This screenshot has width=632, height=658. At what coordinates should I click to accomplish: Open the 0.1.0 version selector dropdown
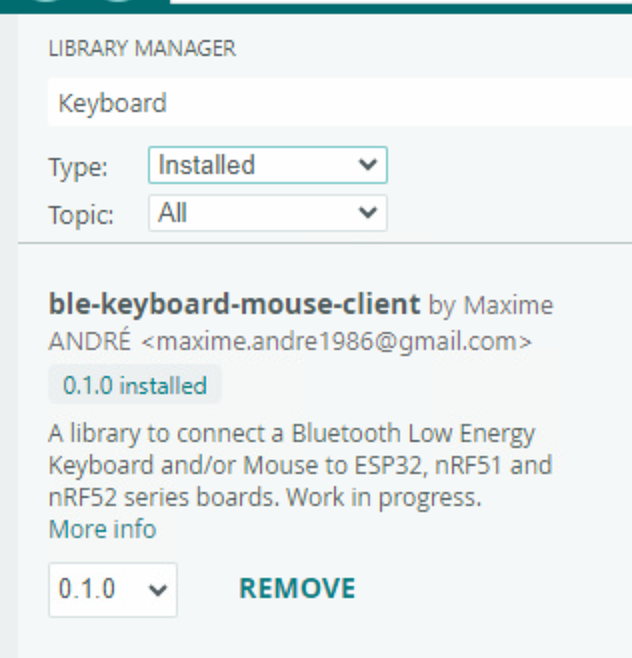pos(112,589)
